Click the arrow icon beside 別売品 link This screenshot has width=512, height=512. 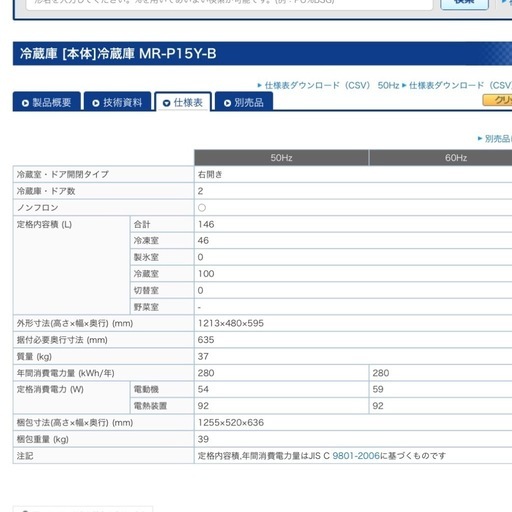[480, 138]
